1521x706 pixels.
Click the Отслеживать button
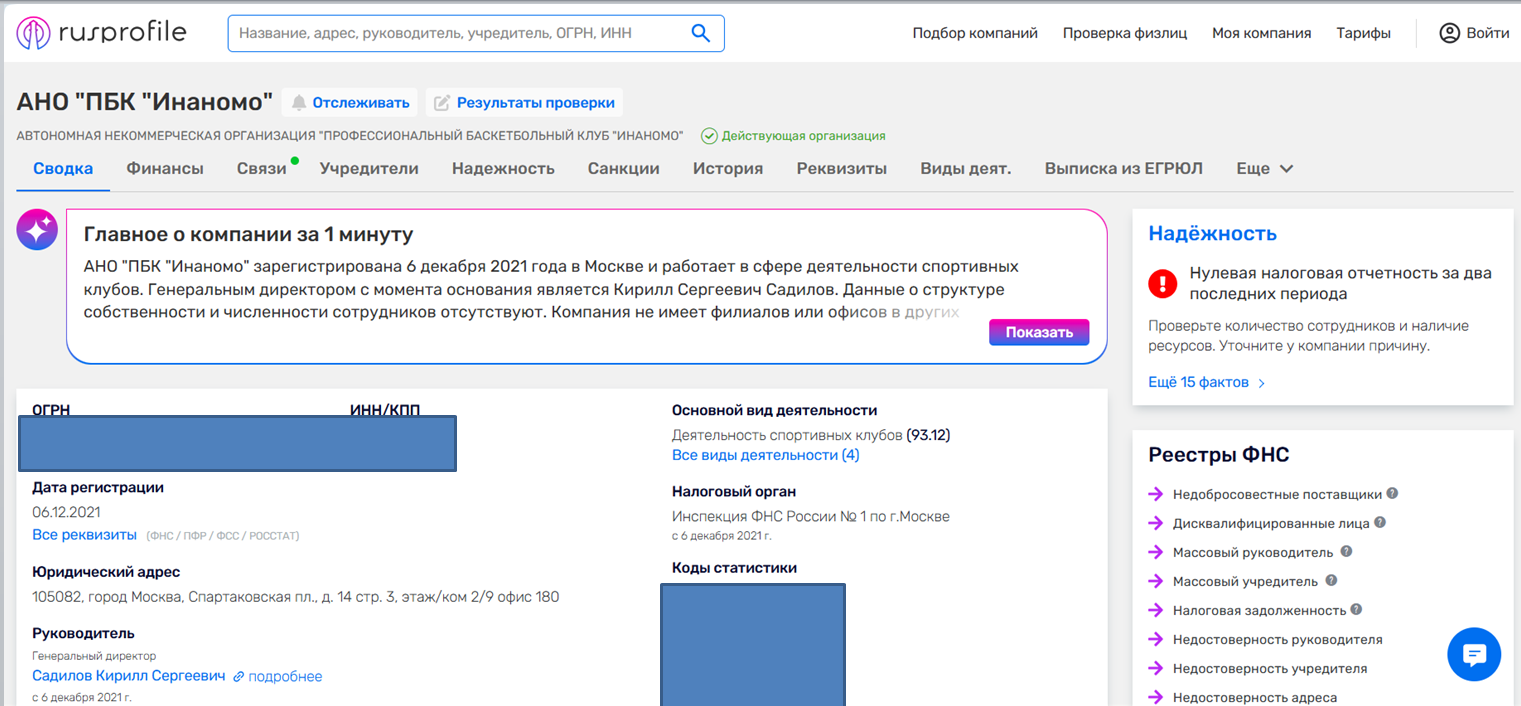tap(349, 102)
